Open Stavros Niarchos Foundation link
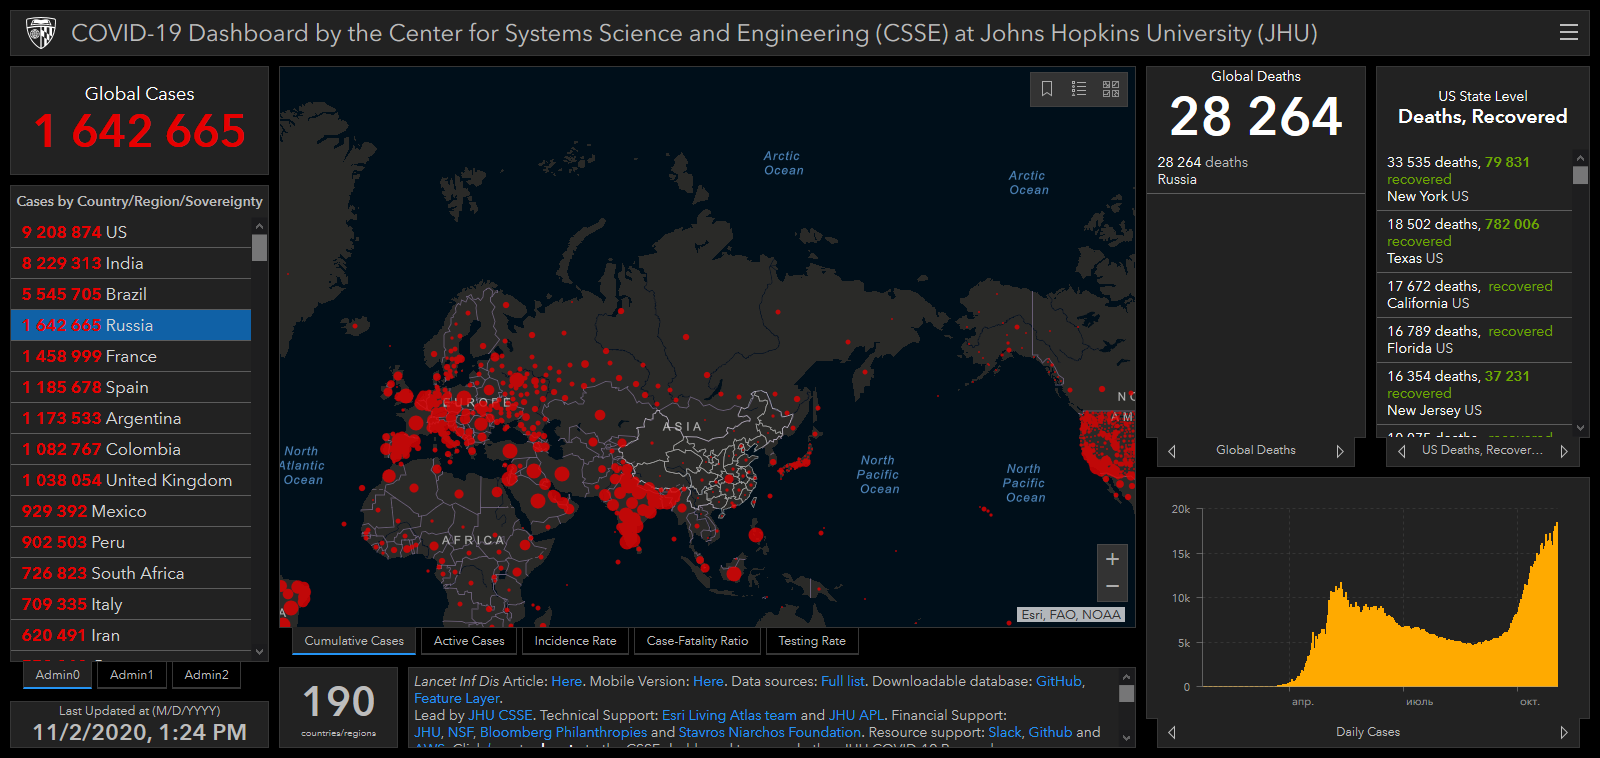The height and width of the screenshot is (758, 1600). pos(769,732)
